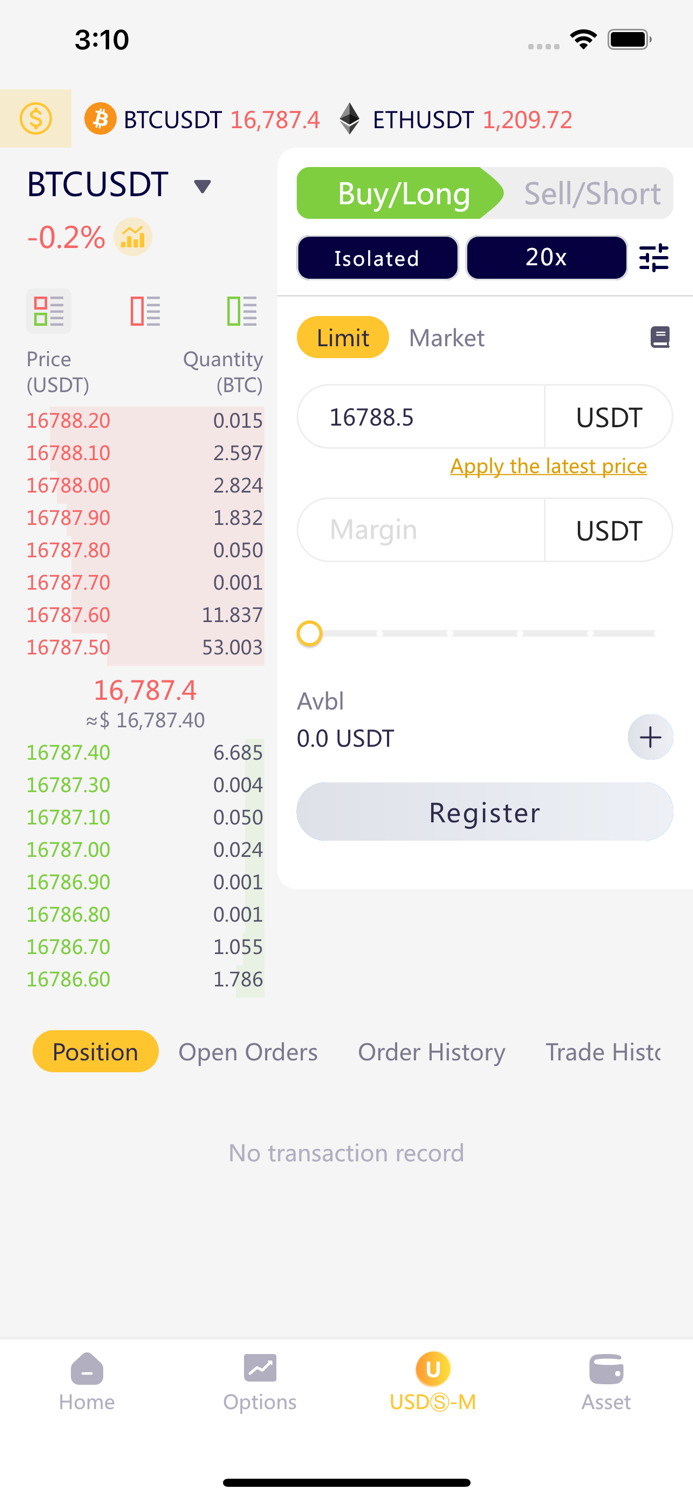Select the combined buy/sell order book view
The width and height of the screenshot is (693, 1500).
(48, 311)
